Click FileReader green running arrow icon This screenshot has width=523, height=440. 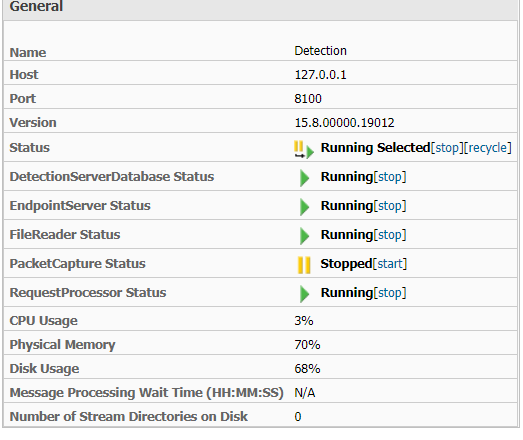pyautogui.click(x=304, y=236)
